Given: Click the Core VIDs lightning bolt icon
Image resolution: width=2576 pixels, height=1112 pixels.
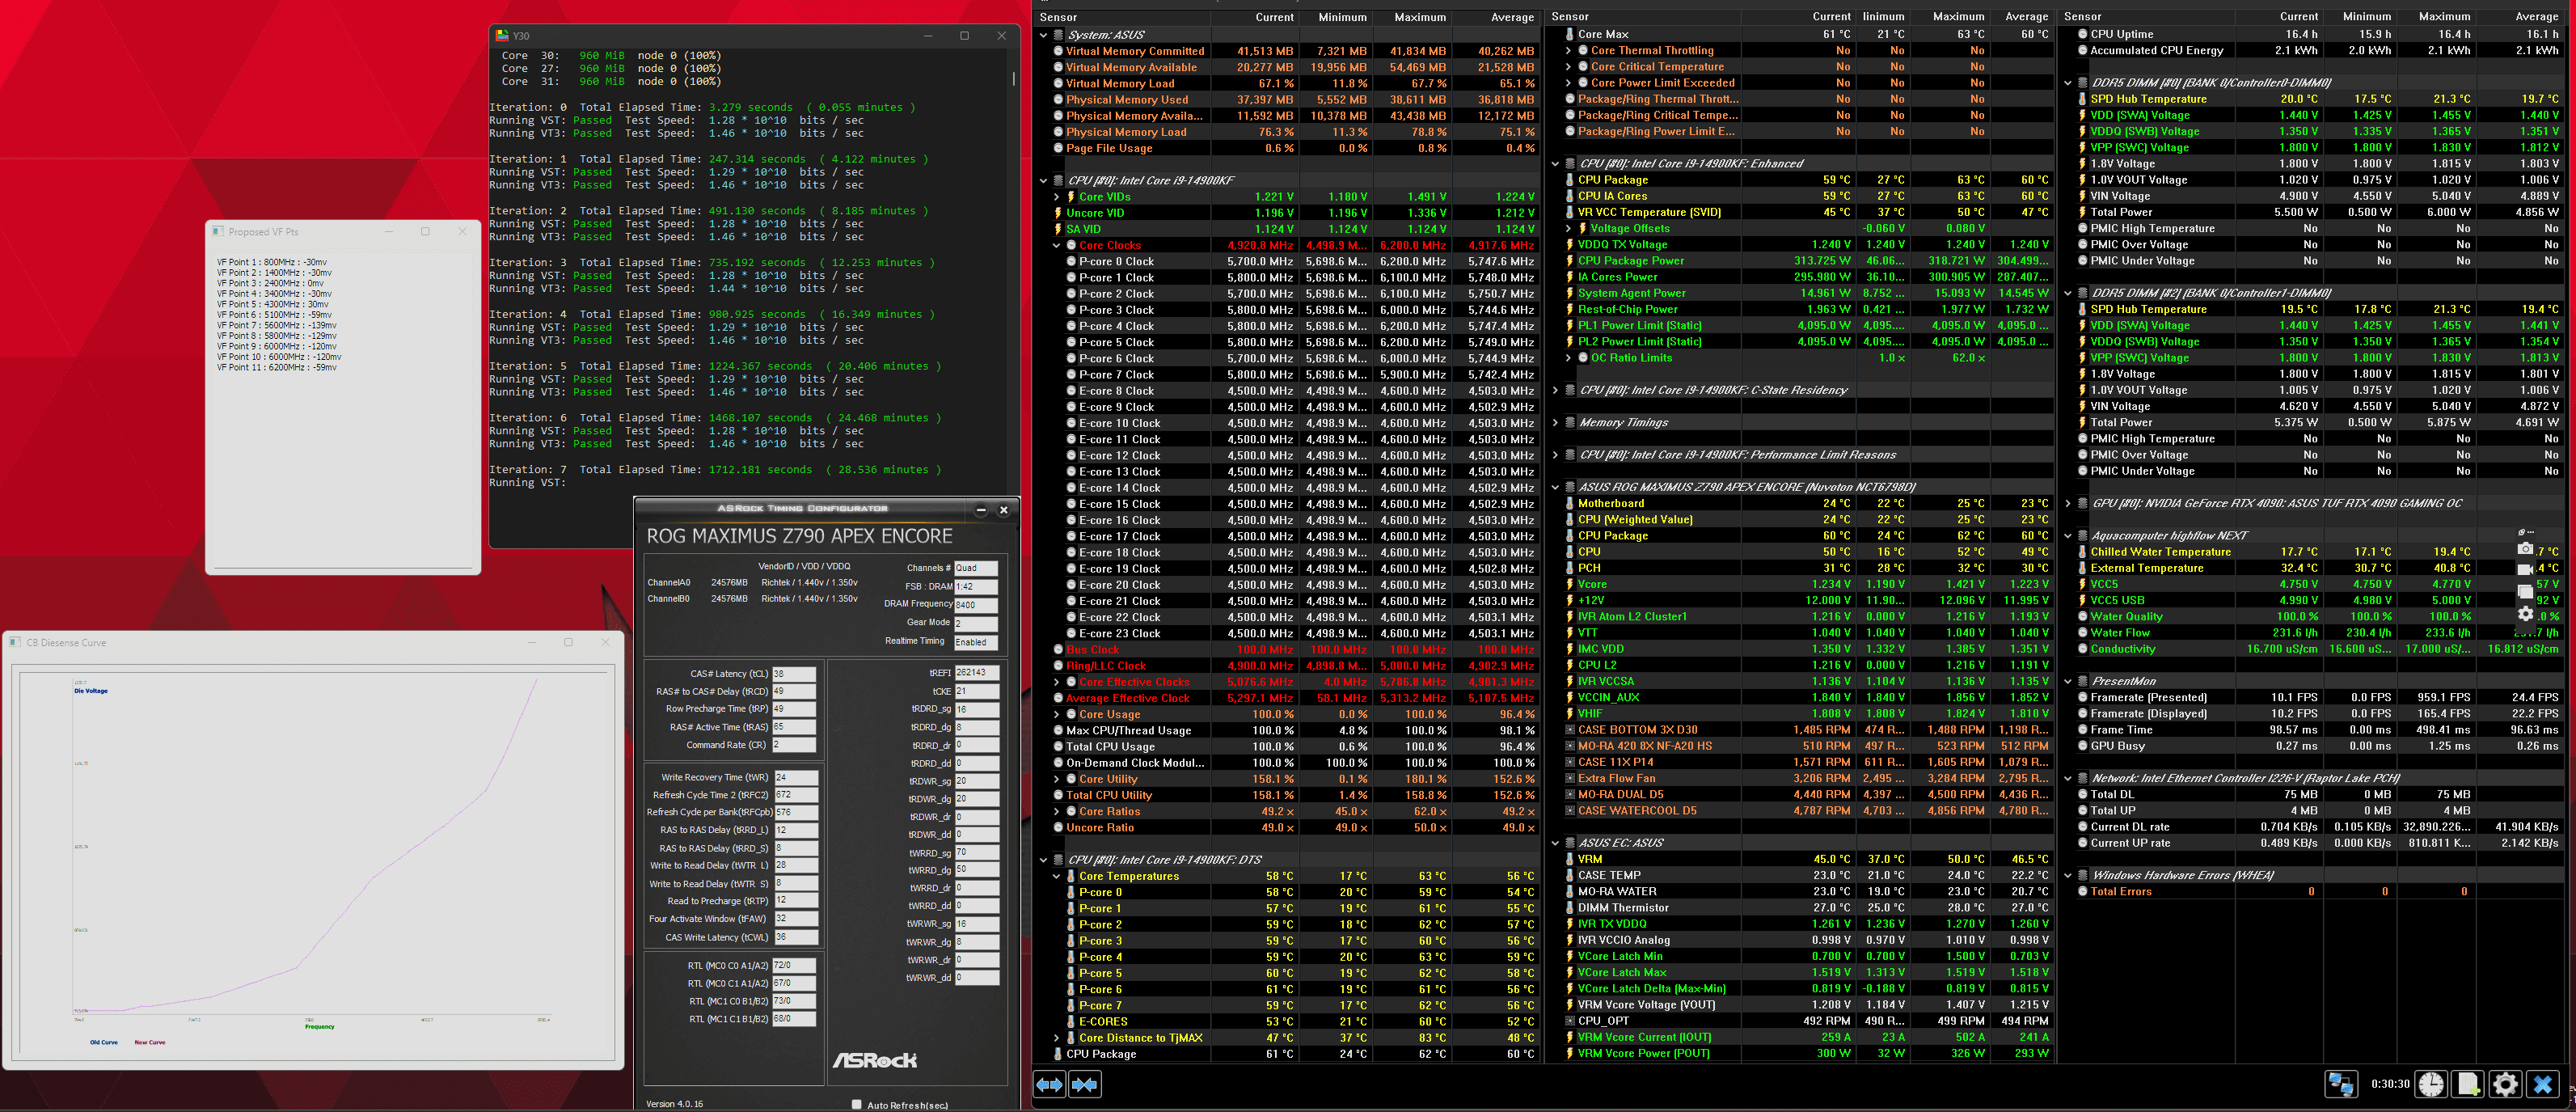Looking at the screenshot, I should pos(1071,197).
